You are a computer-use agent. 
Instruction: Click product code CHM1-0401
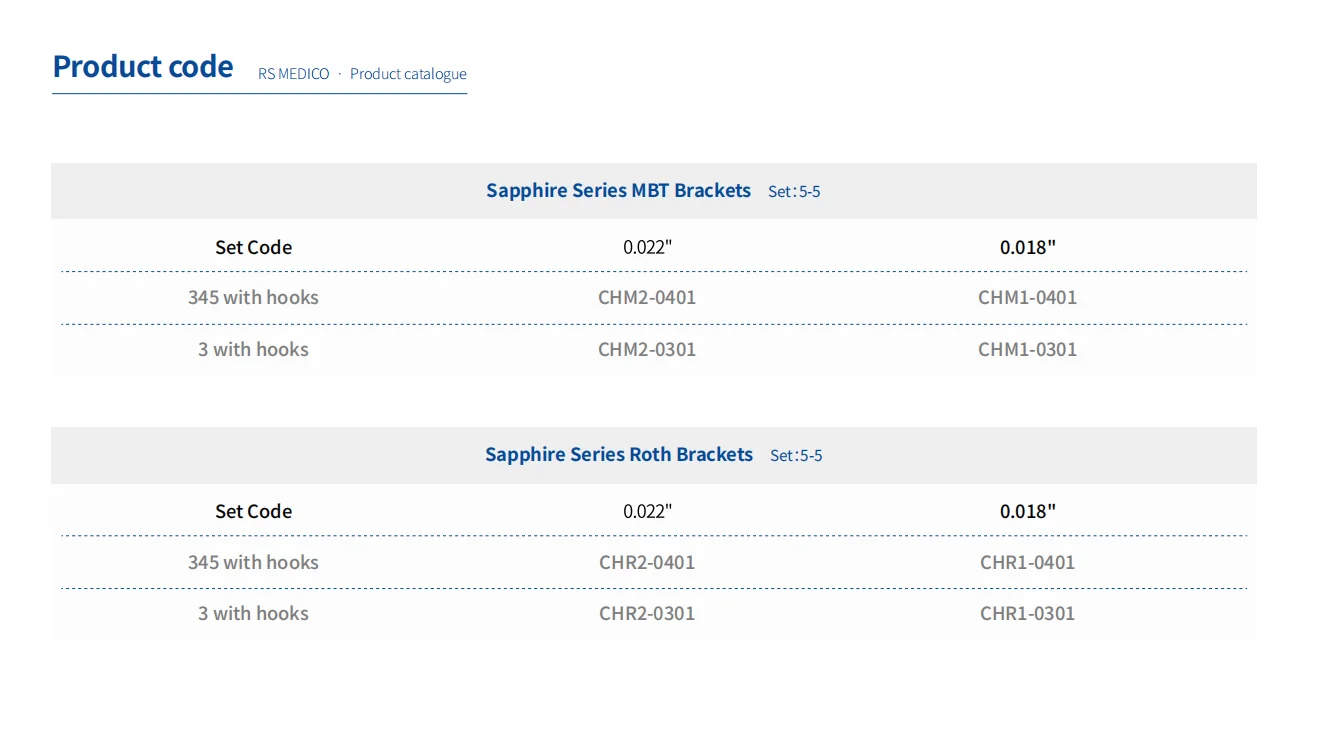[1027, 297]
